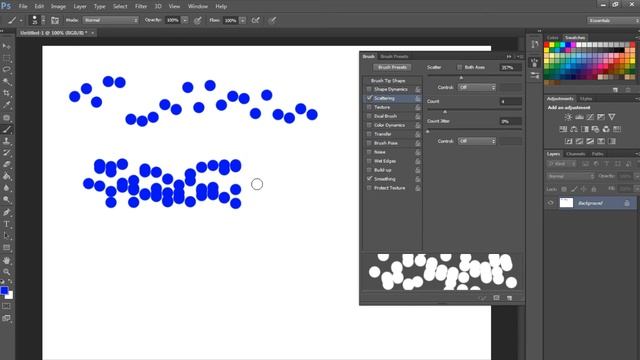Viewport: 640px width, 360px height.
Task: Click the Count value field
Action: (x=511, y=101)
